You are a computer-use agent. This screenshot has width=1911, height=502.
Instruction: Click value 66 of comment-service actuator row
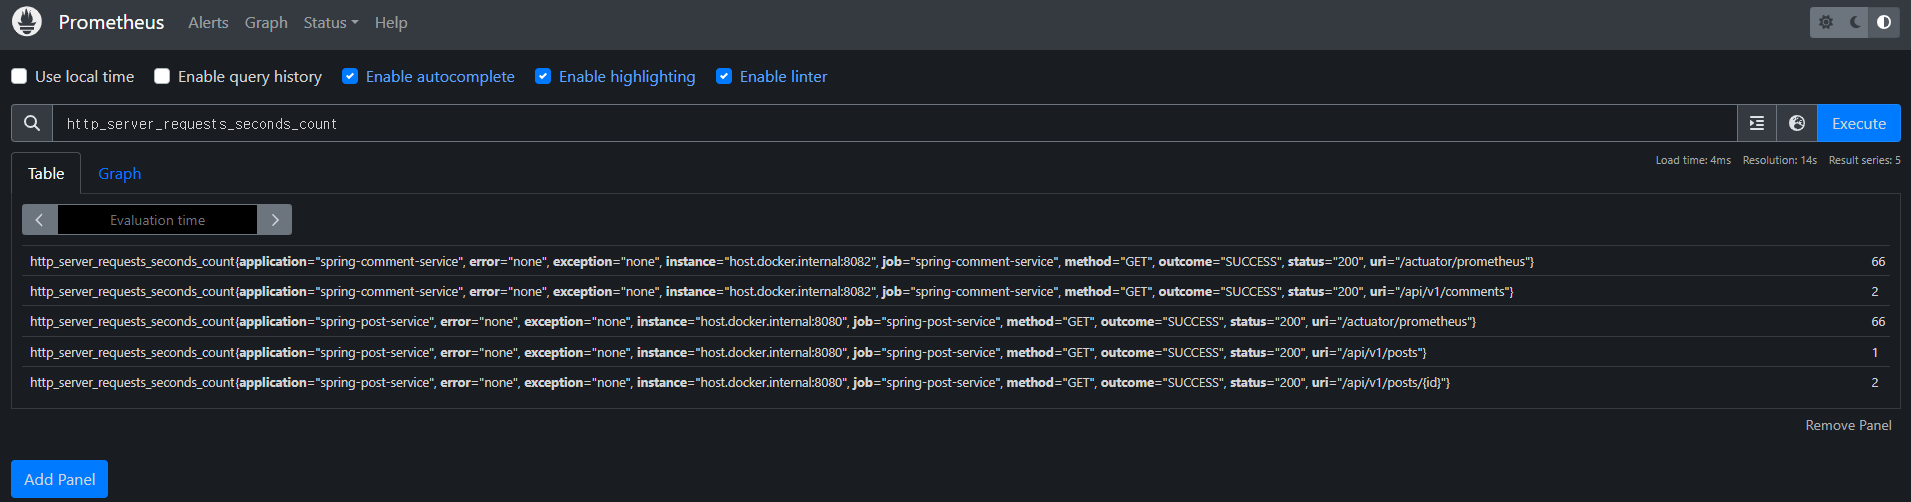(x=1878, y=261)
